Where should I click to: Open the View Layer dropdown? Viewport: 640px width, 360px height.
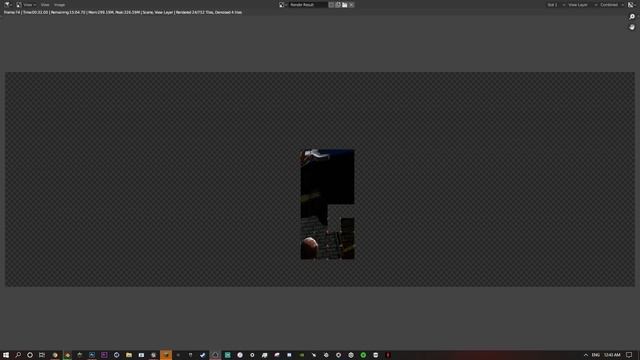[582, 4]
